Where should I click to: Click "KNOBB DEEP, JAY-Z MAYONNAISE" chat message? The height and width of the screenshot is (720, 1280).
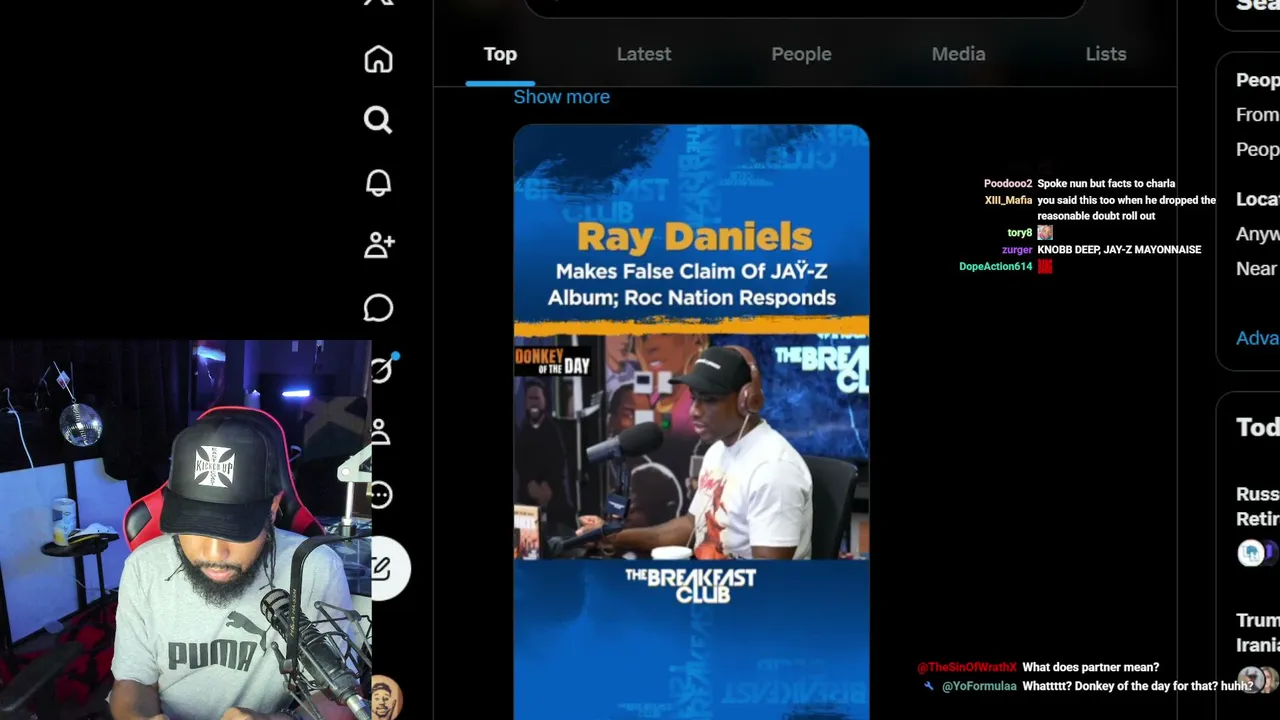(1119, 250)
